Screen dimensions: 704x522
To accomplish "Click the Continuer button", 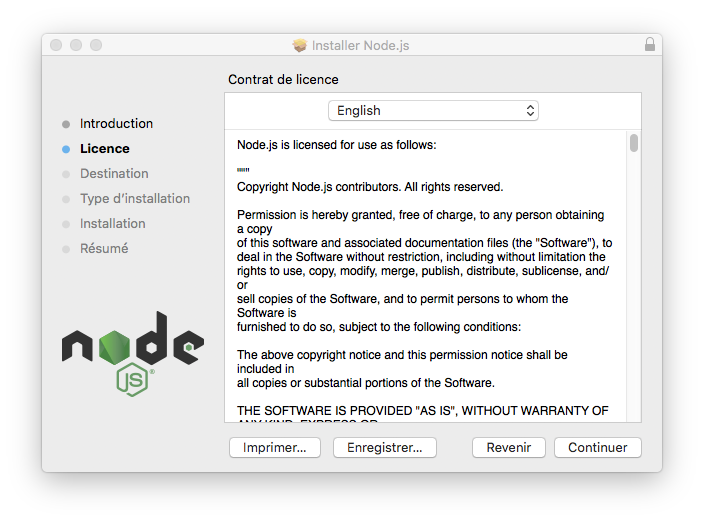I will [598, 447].
